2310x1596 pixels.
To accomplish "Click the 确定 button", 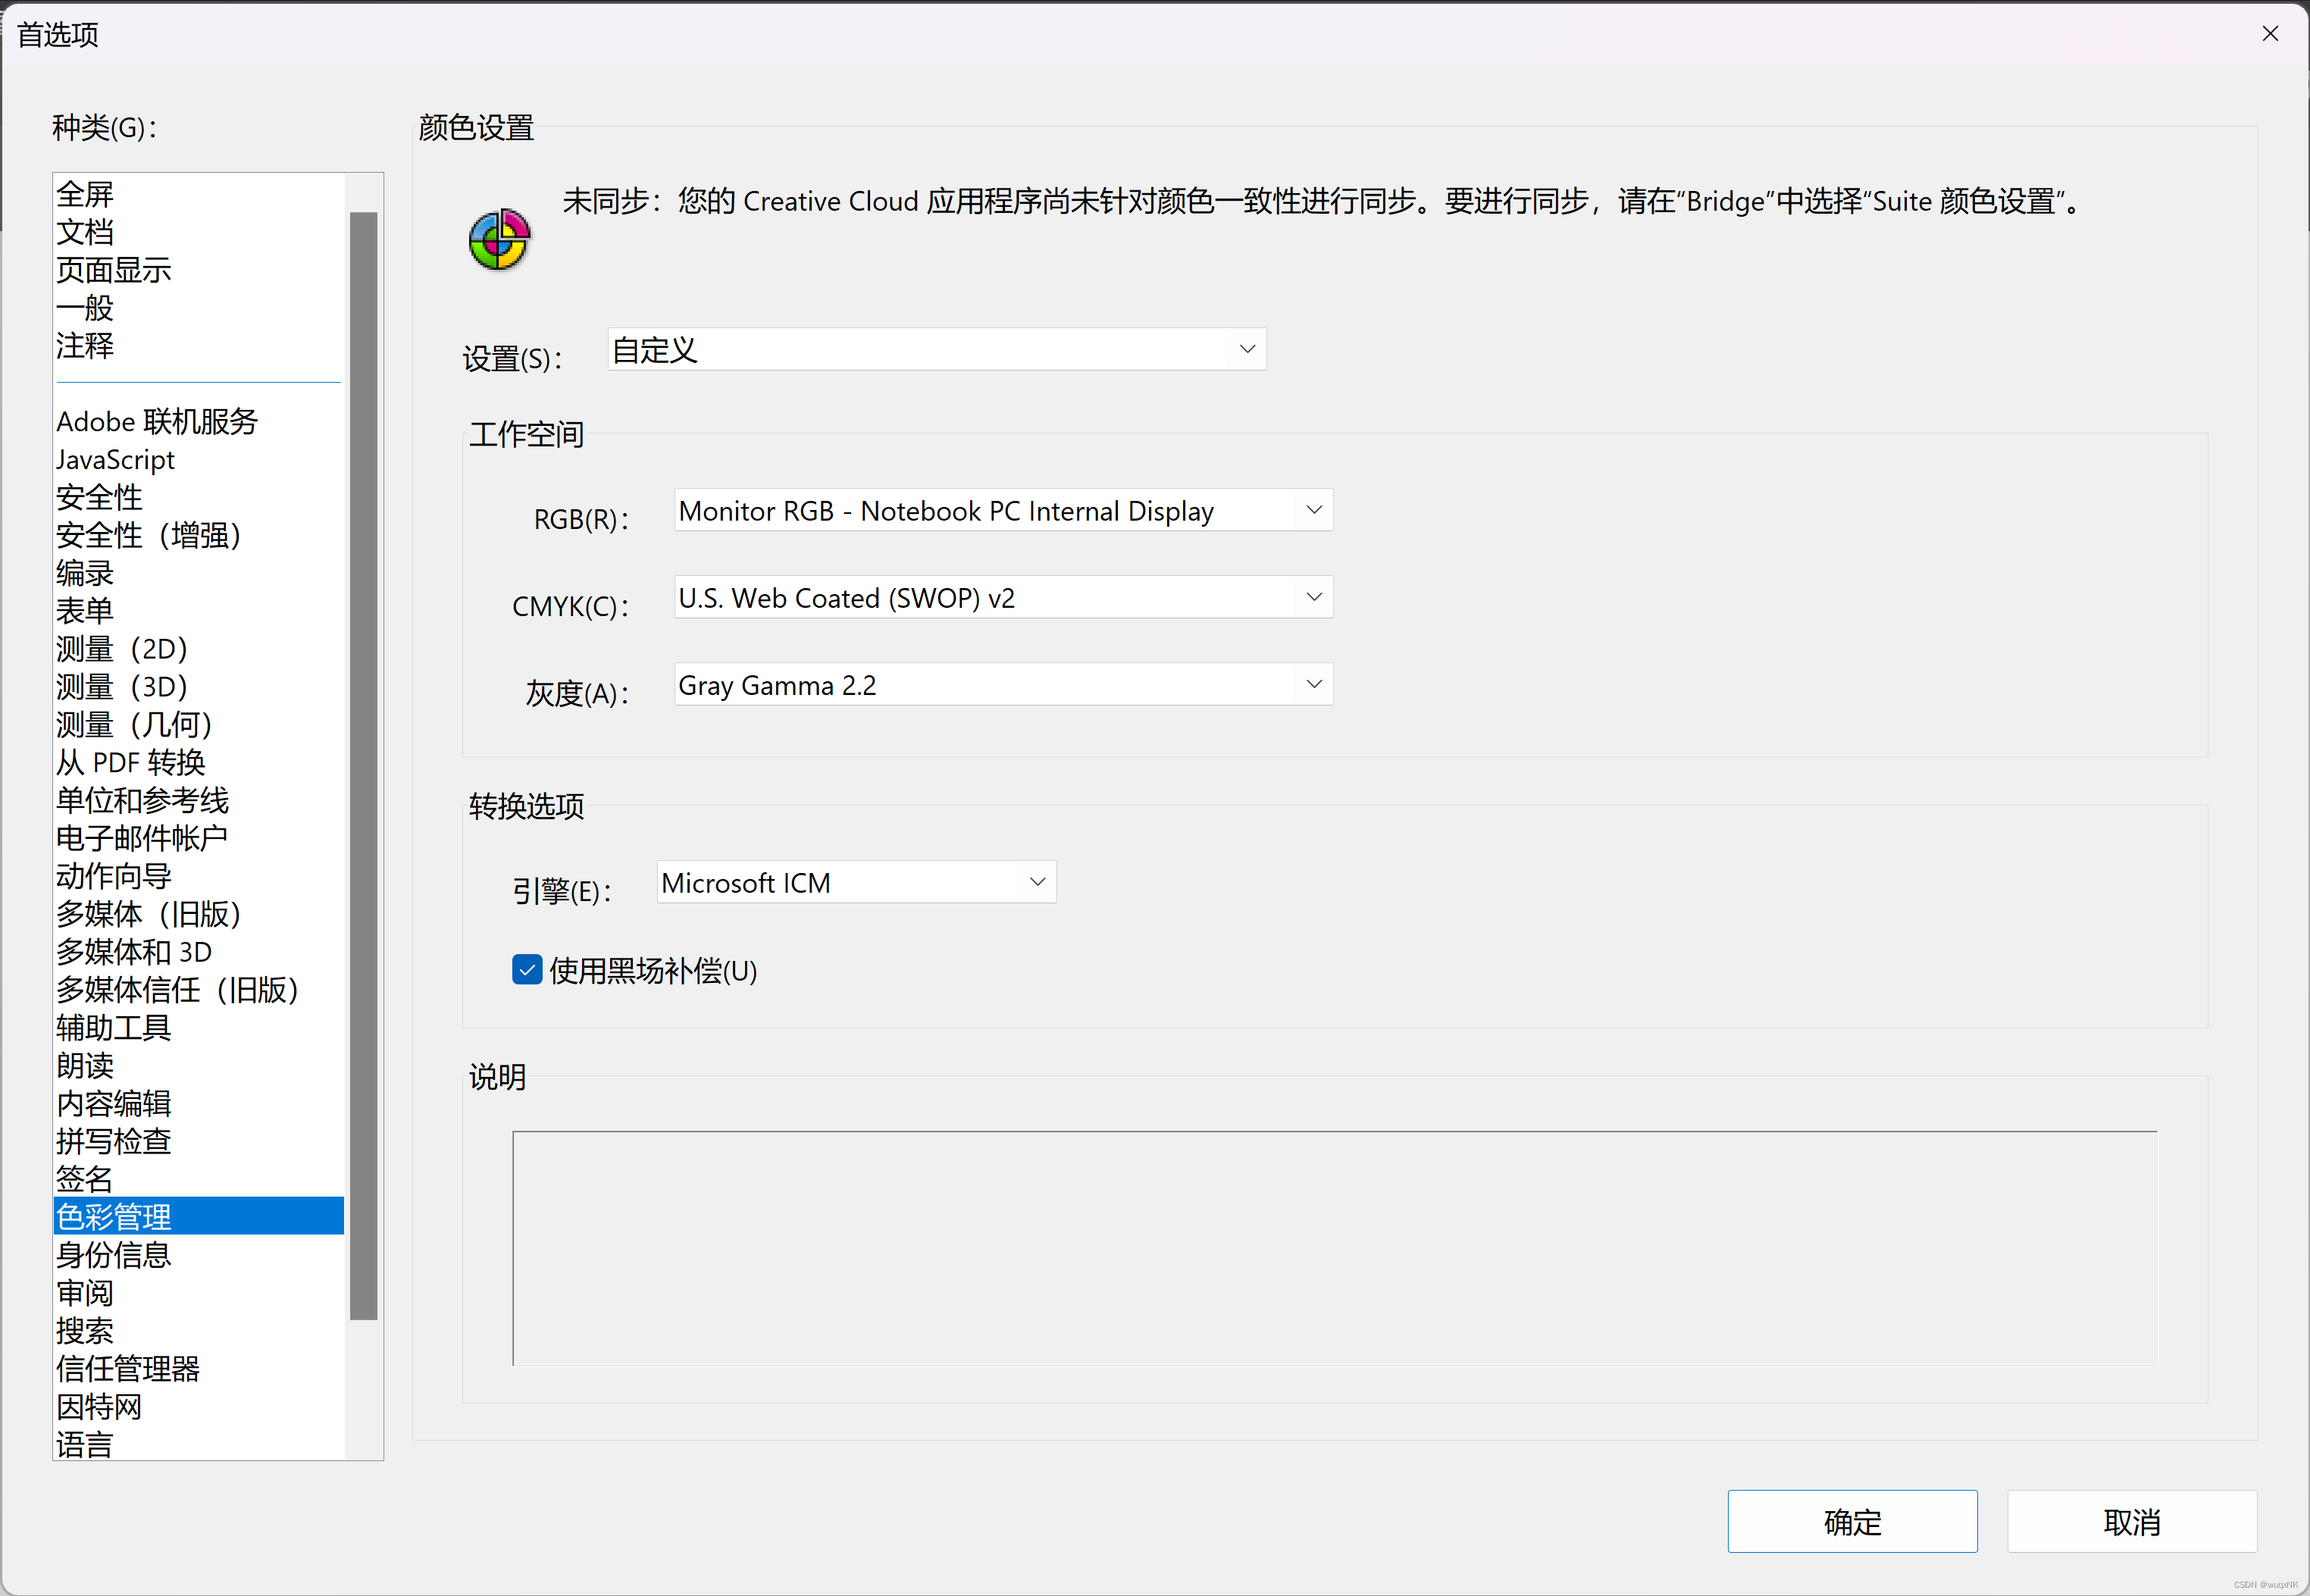I will tap(1851, 1521).
